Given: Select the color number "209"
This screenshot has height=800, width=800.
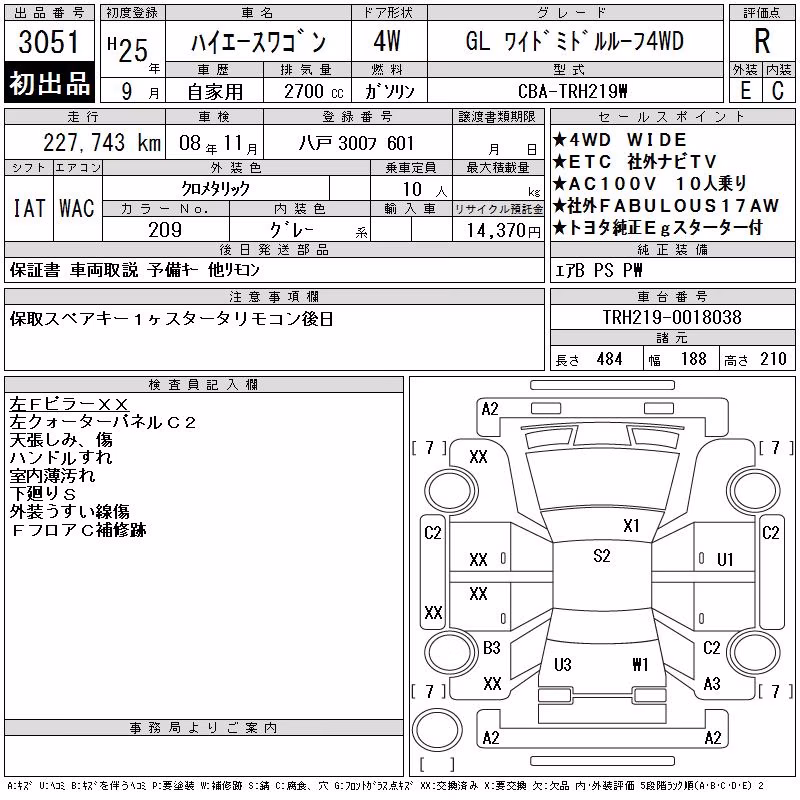Looking at the screenshot, I should [165, 230].
